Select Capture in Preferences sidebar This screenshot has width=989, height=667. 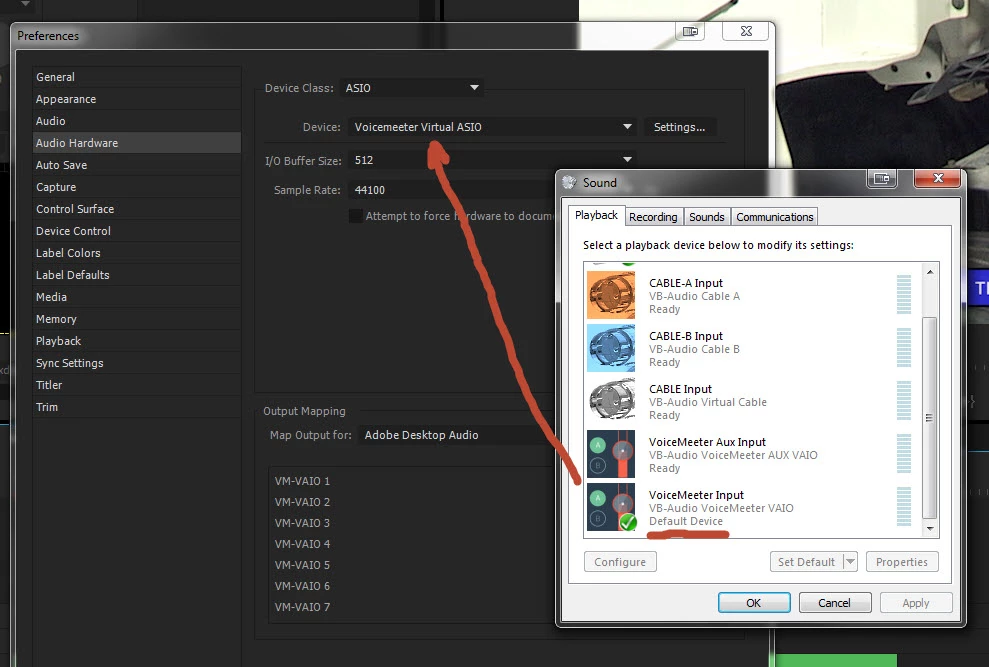pyautogui.click(x=137, y=187)
